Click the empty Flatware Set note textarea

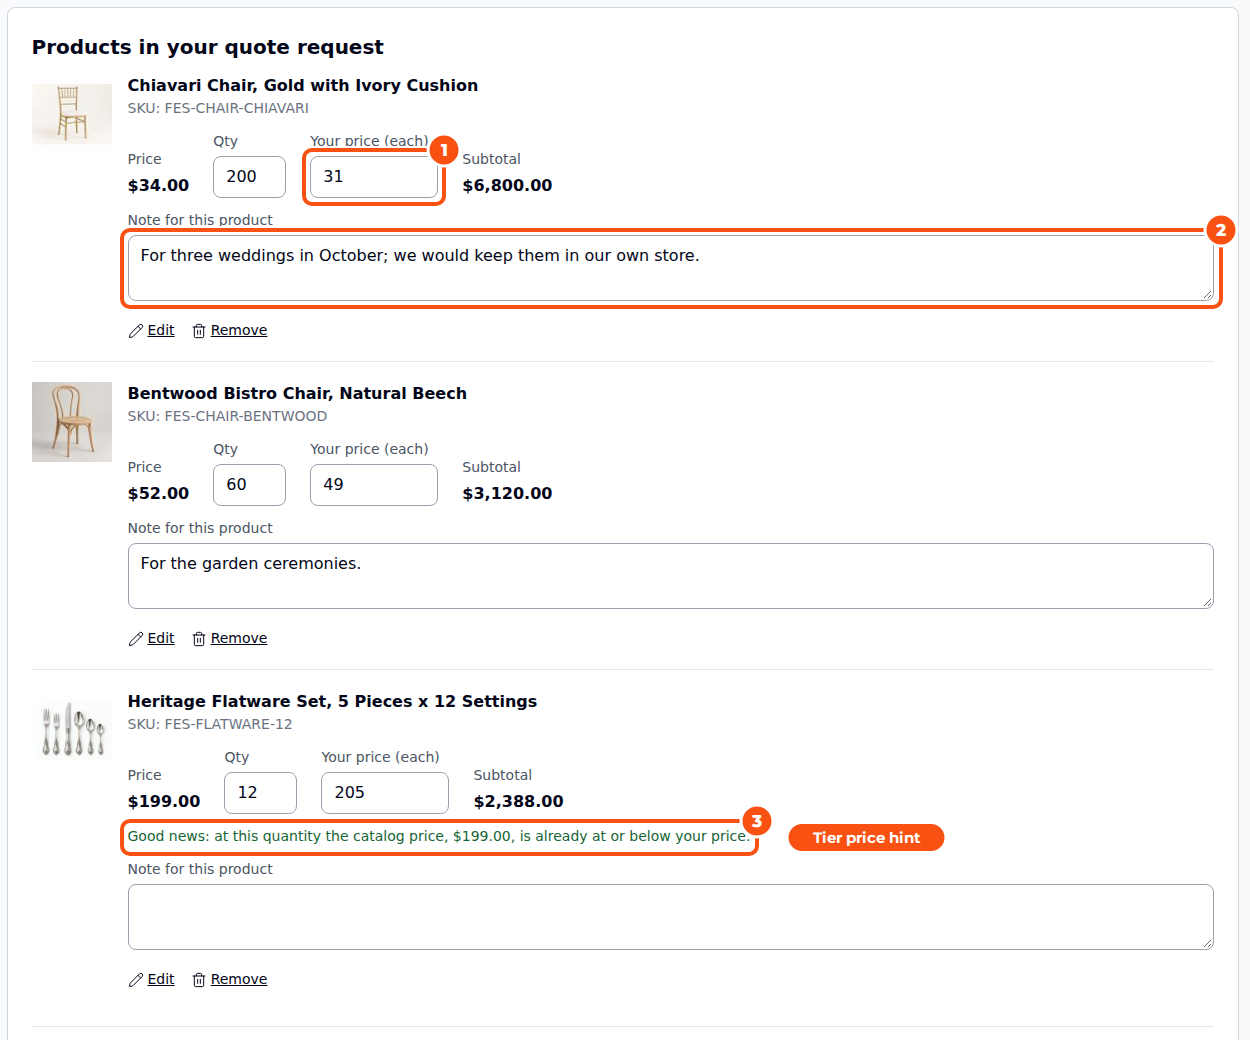coord(671,917)
